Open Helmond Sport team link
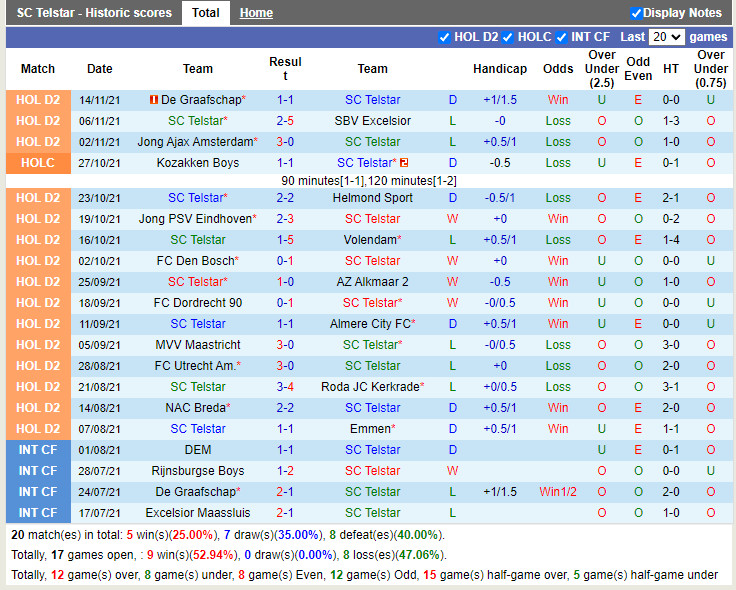Viewport: 736px width, 590px height. (373, 198)
